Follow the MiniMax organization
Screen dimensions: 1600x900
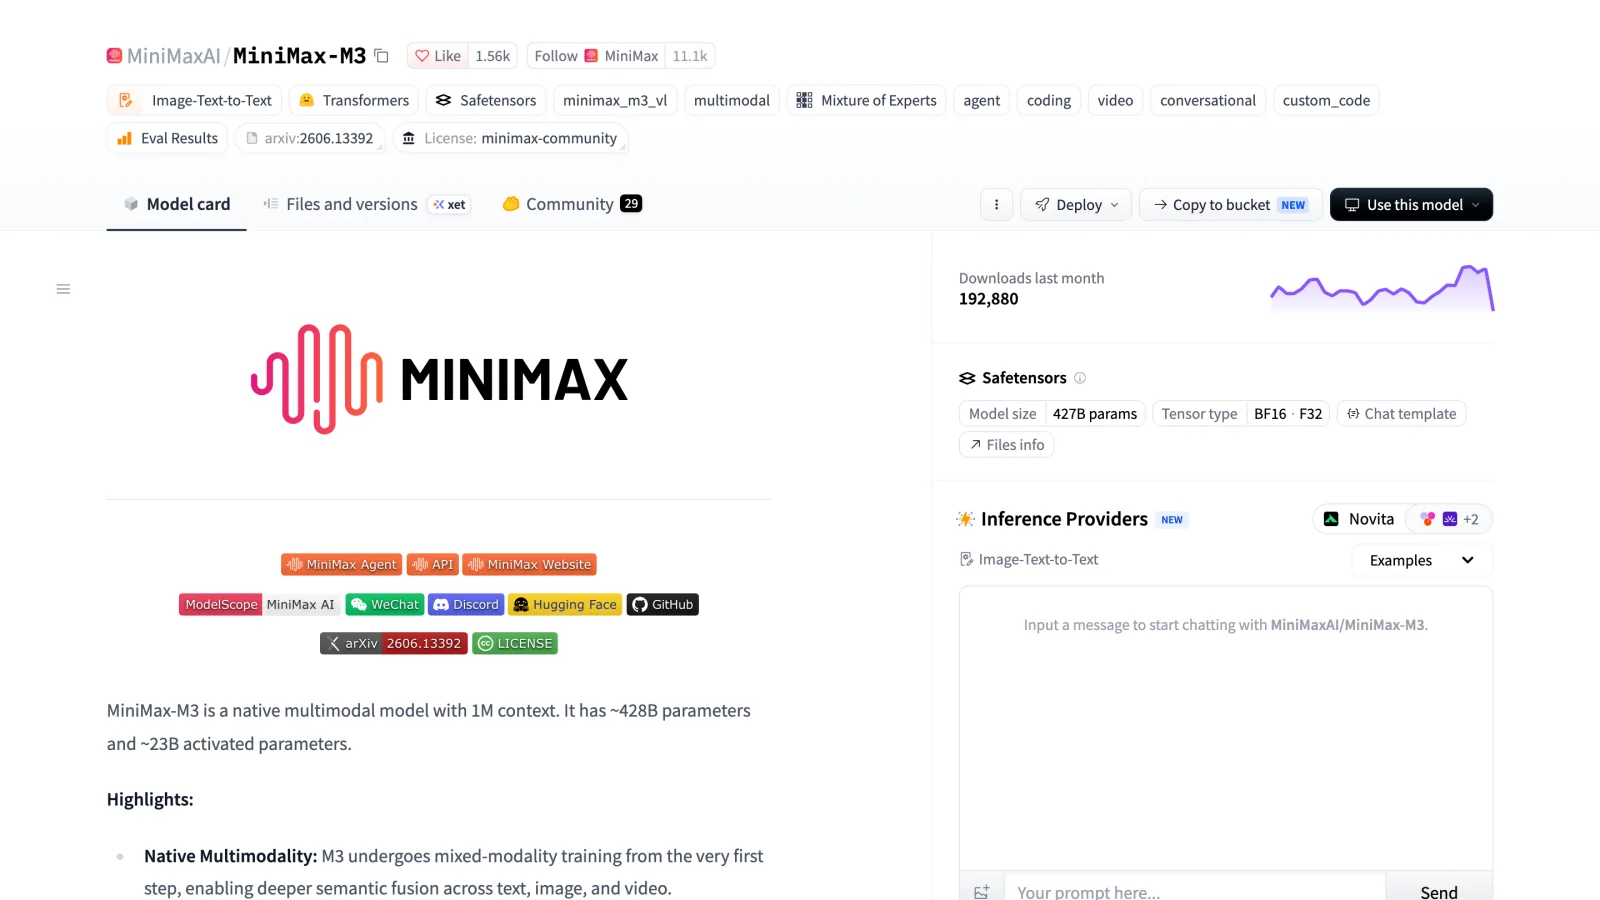tap(596, 56)
